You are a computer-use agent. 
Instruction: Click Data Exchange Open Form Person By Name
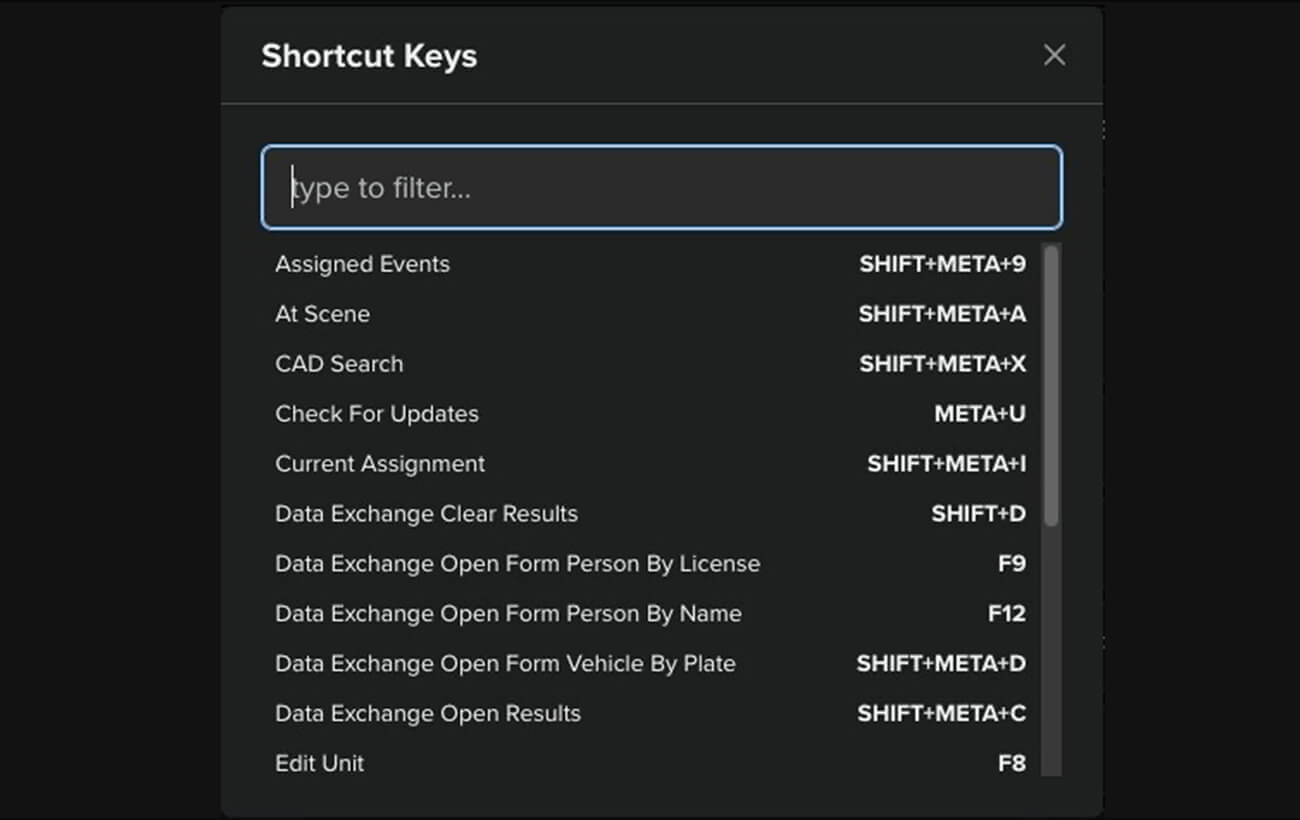[x=508, y=614]
